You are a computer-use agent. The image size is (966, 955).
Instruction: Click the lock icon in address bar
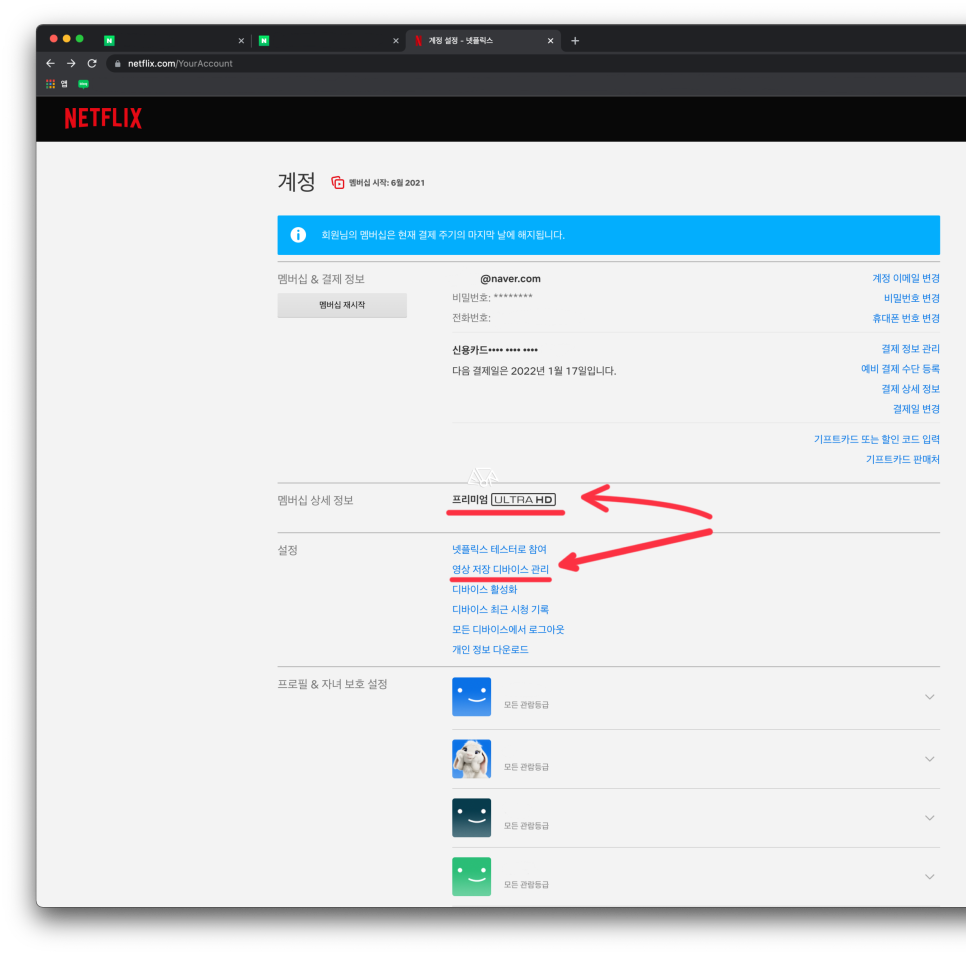(x=118, y=63)
